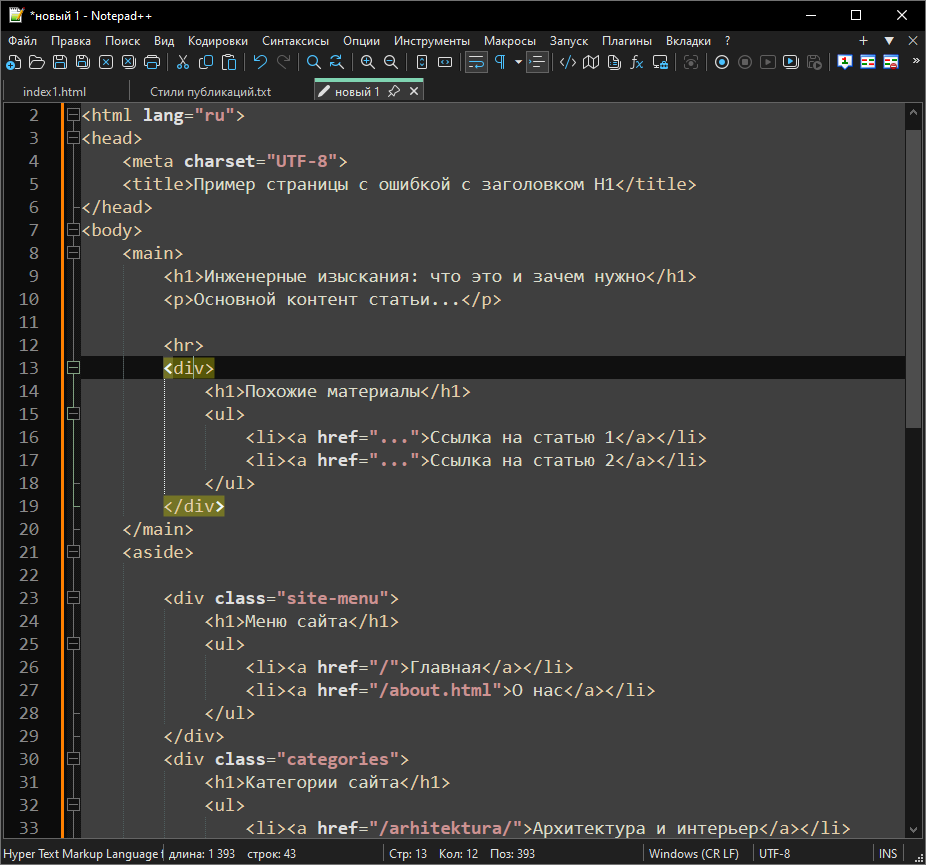Click the Cut scissors icon

click(183, 62)
